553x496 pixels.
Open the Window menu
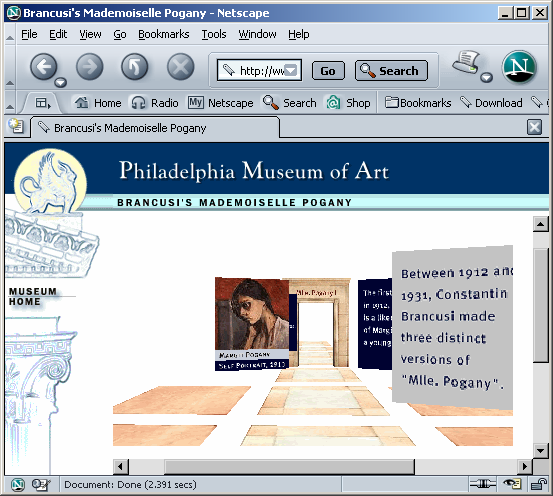pos(257,34)
